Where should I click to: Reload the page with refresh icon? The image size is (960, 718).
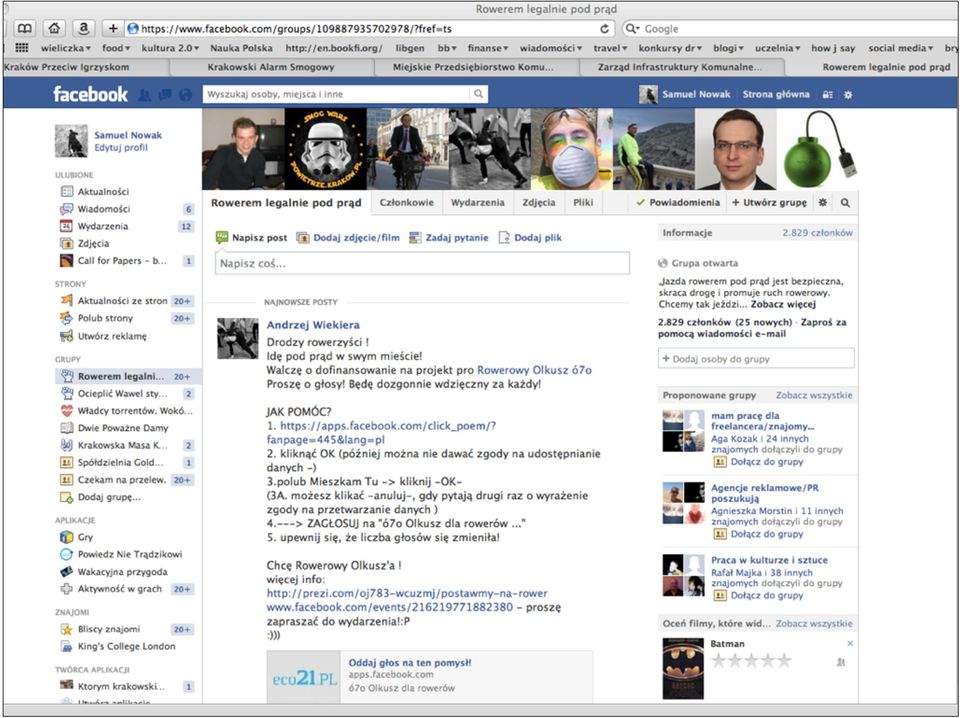tap(604, 29)
